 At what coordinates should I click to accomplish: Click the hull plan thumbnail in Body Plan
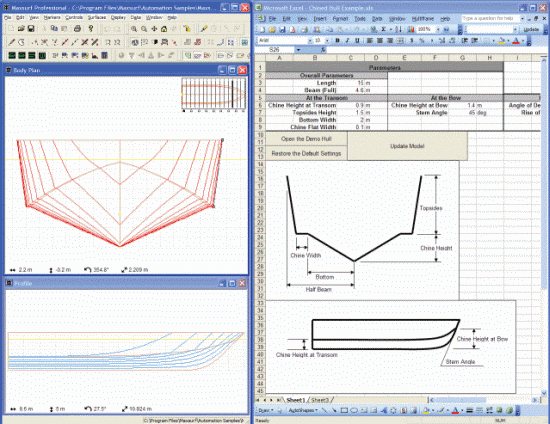coord(214,94)
